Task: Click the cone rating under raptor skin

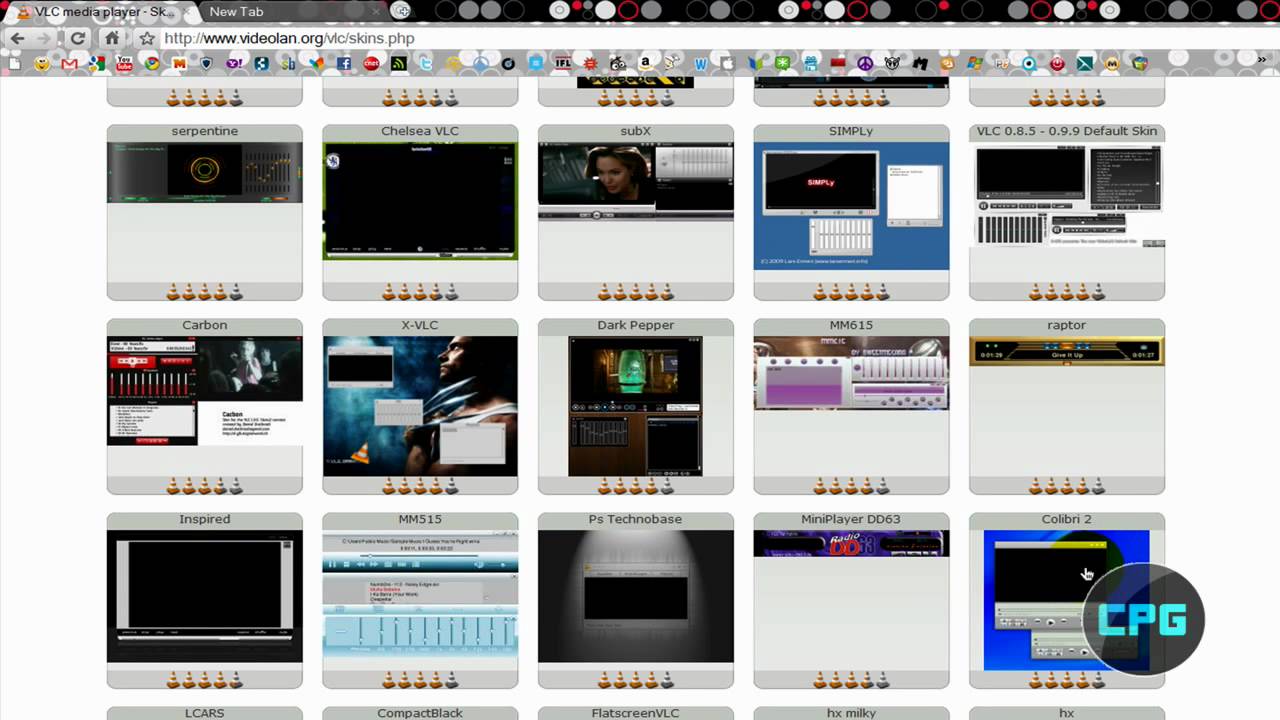Action: click(x=1067, y=486)
